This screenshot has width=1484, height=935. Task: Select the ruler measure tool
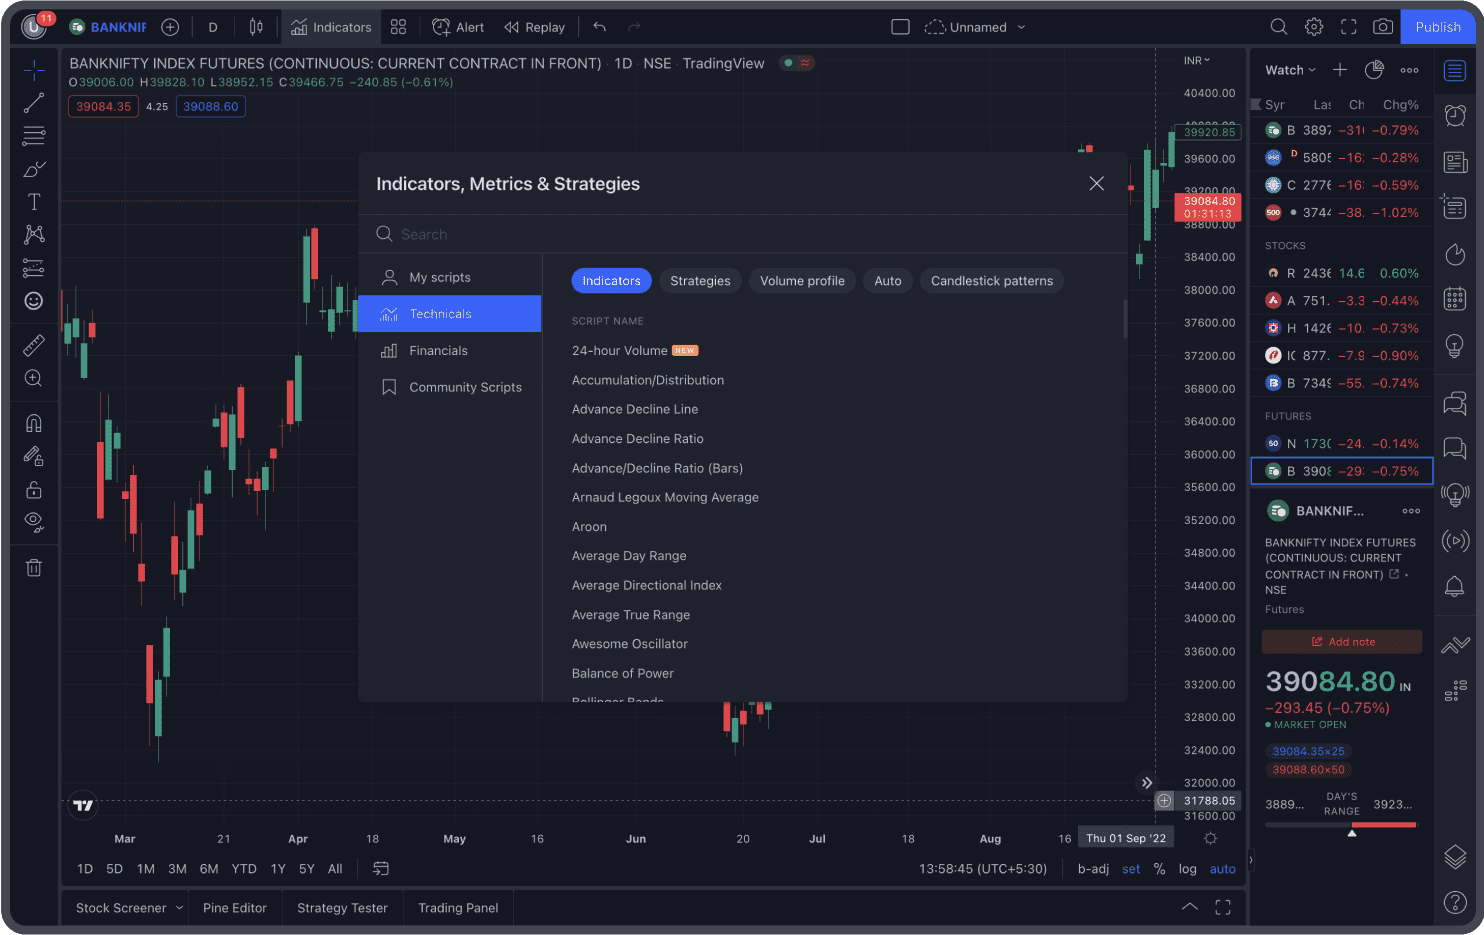[x=34, y=345]
